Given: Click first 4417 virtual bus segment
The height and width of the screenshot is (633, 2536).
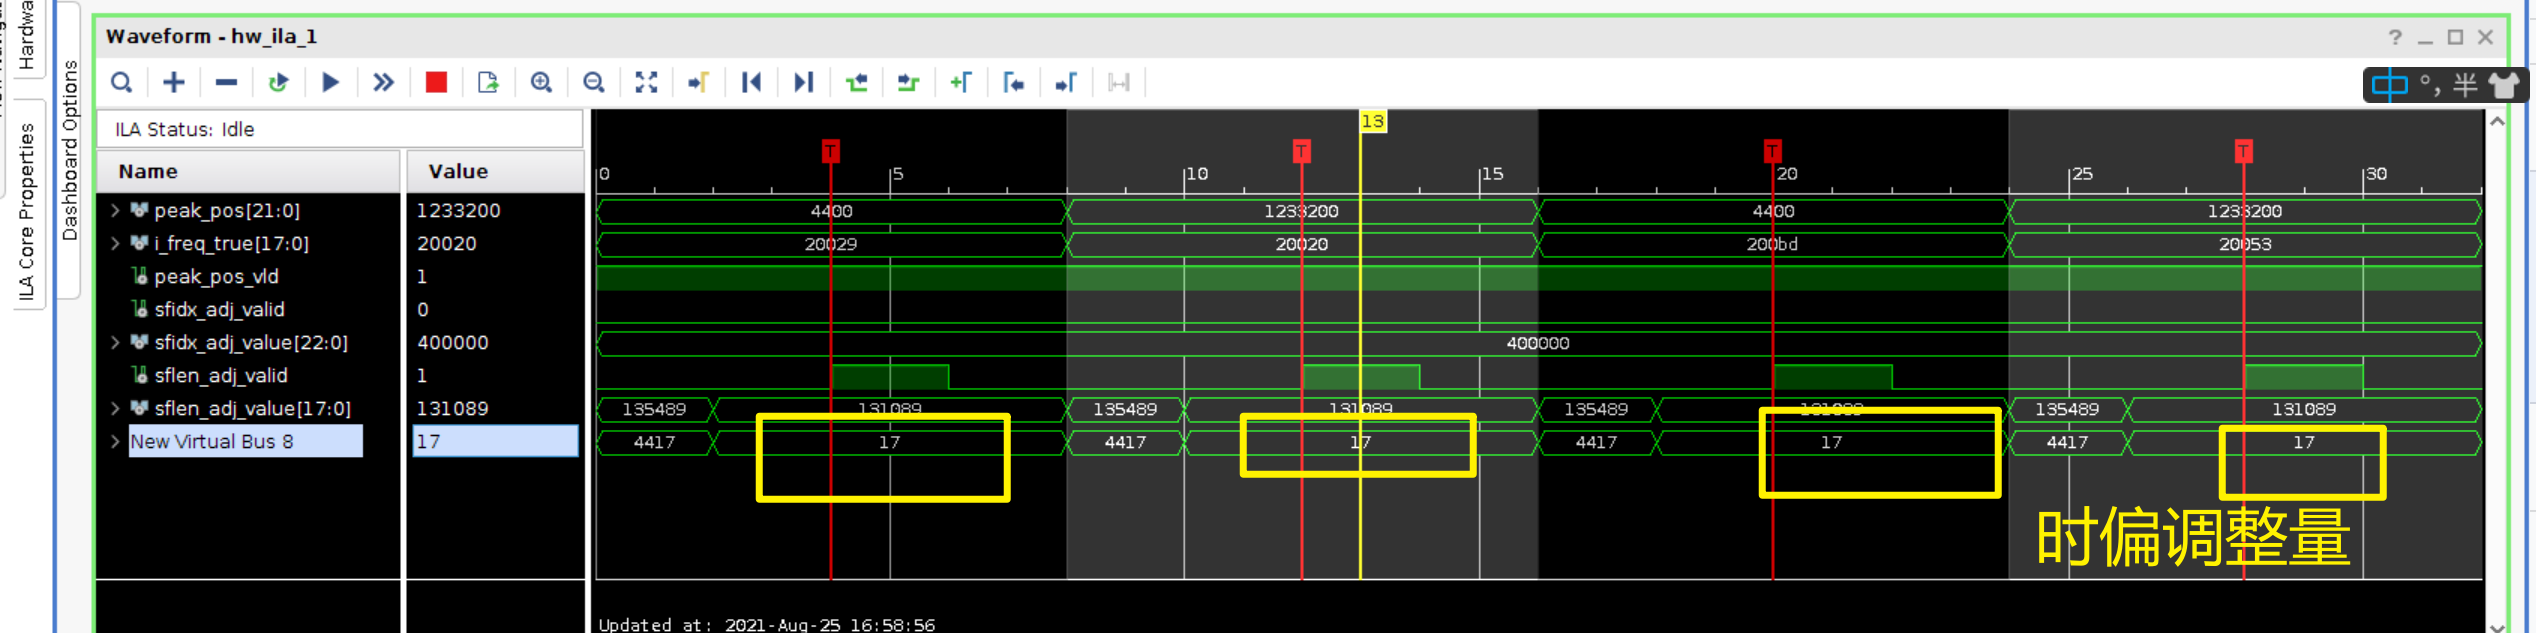Looking at the screenshot, I should [654, 442].
